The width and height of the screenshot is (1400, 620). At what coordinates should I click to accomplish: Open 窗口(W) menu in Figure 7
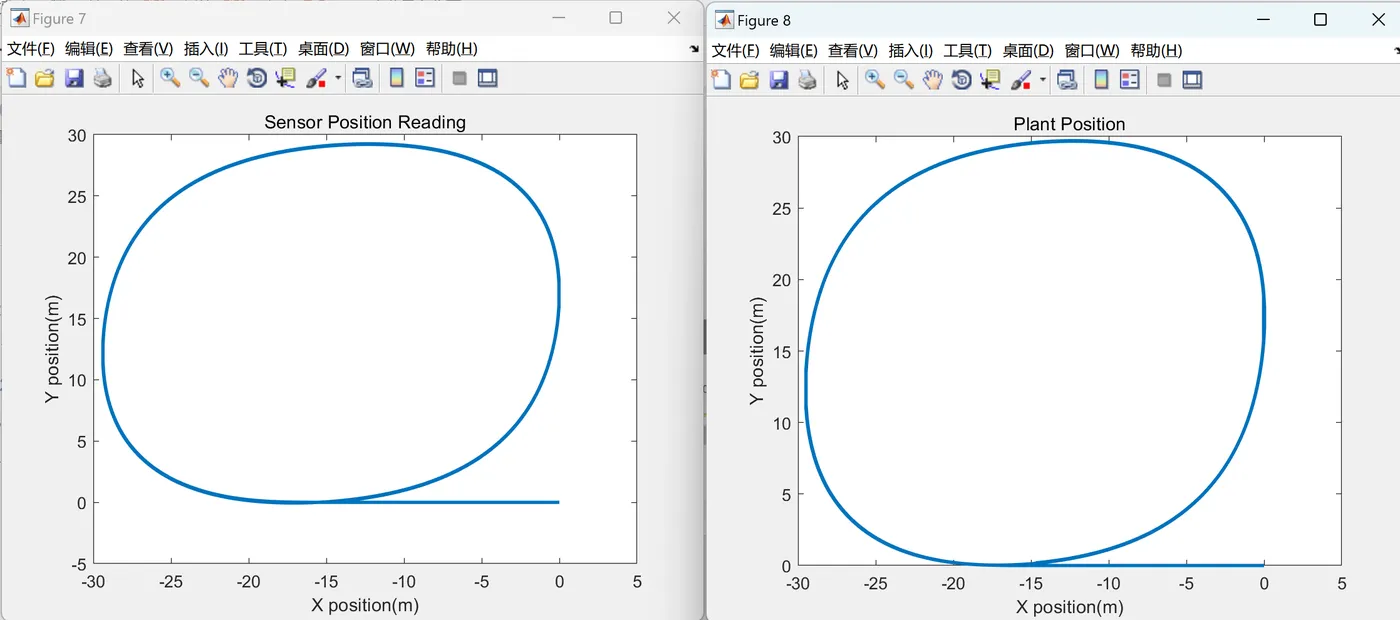(x=387, y=48)
